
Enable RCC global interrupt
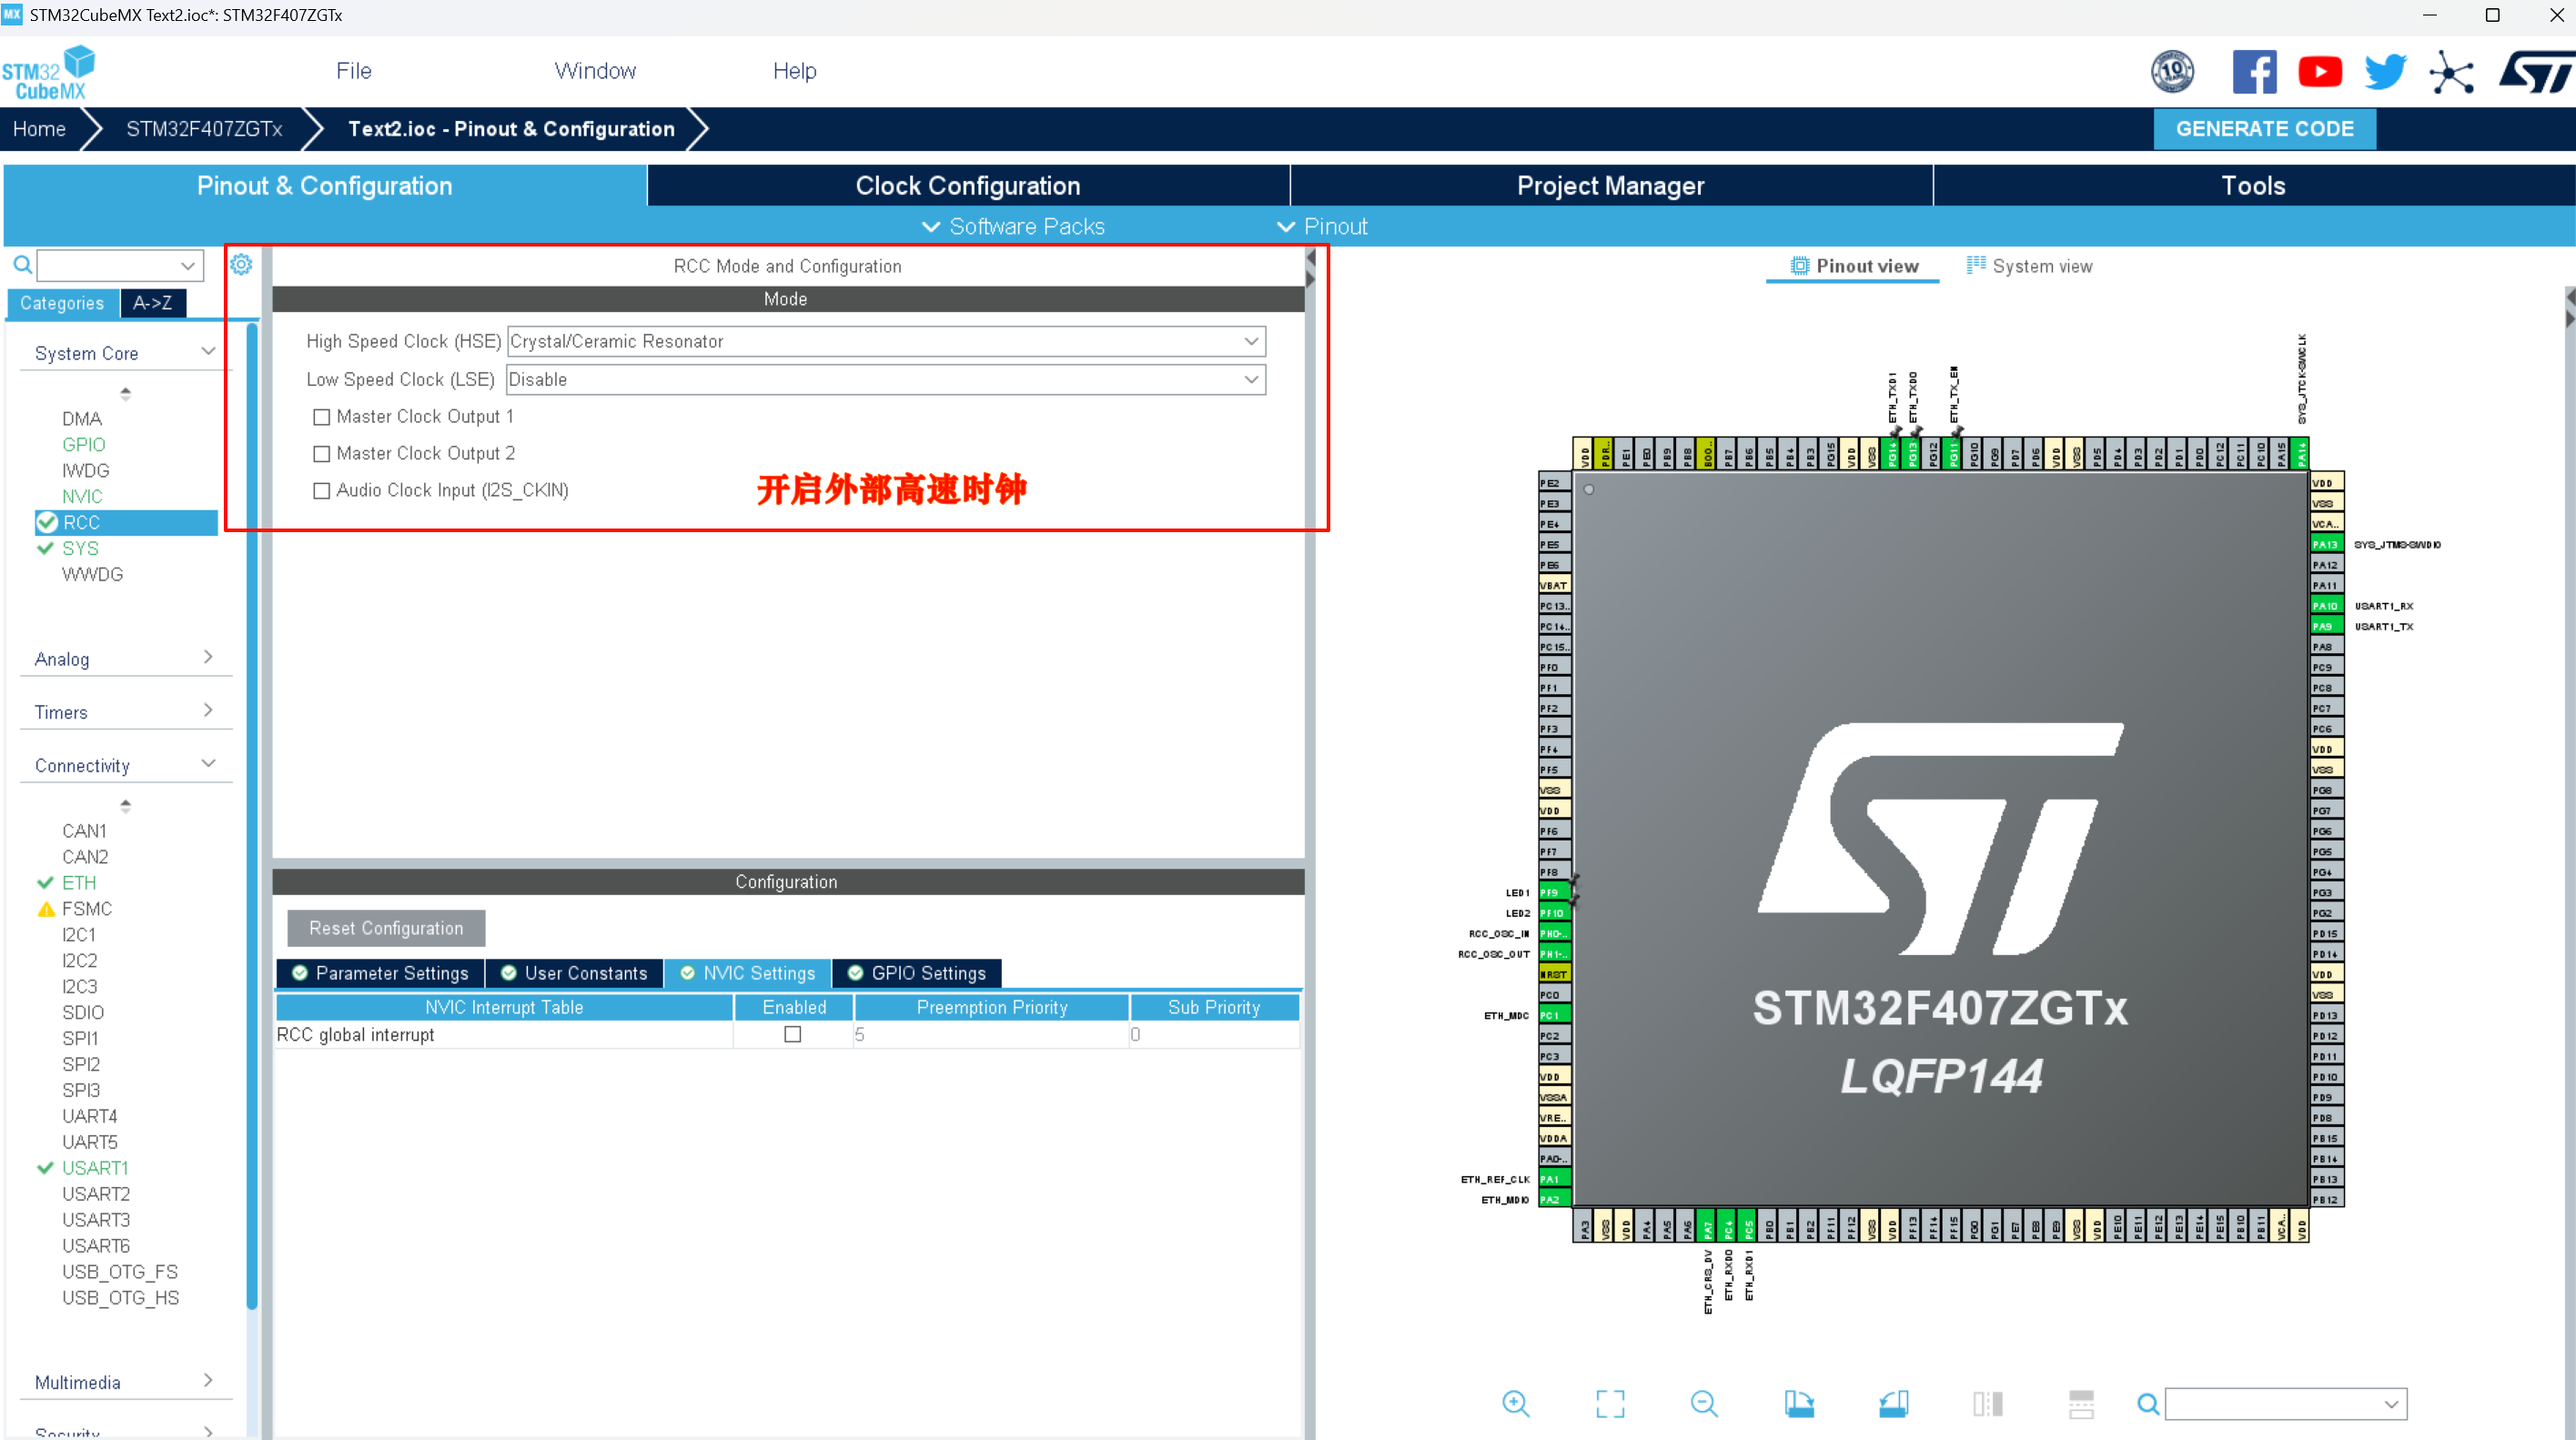[792, 1034]
